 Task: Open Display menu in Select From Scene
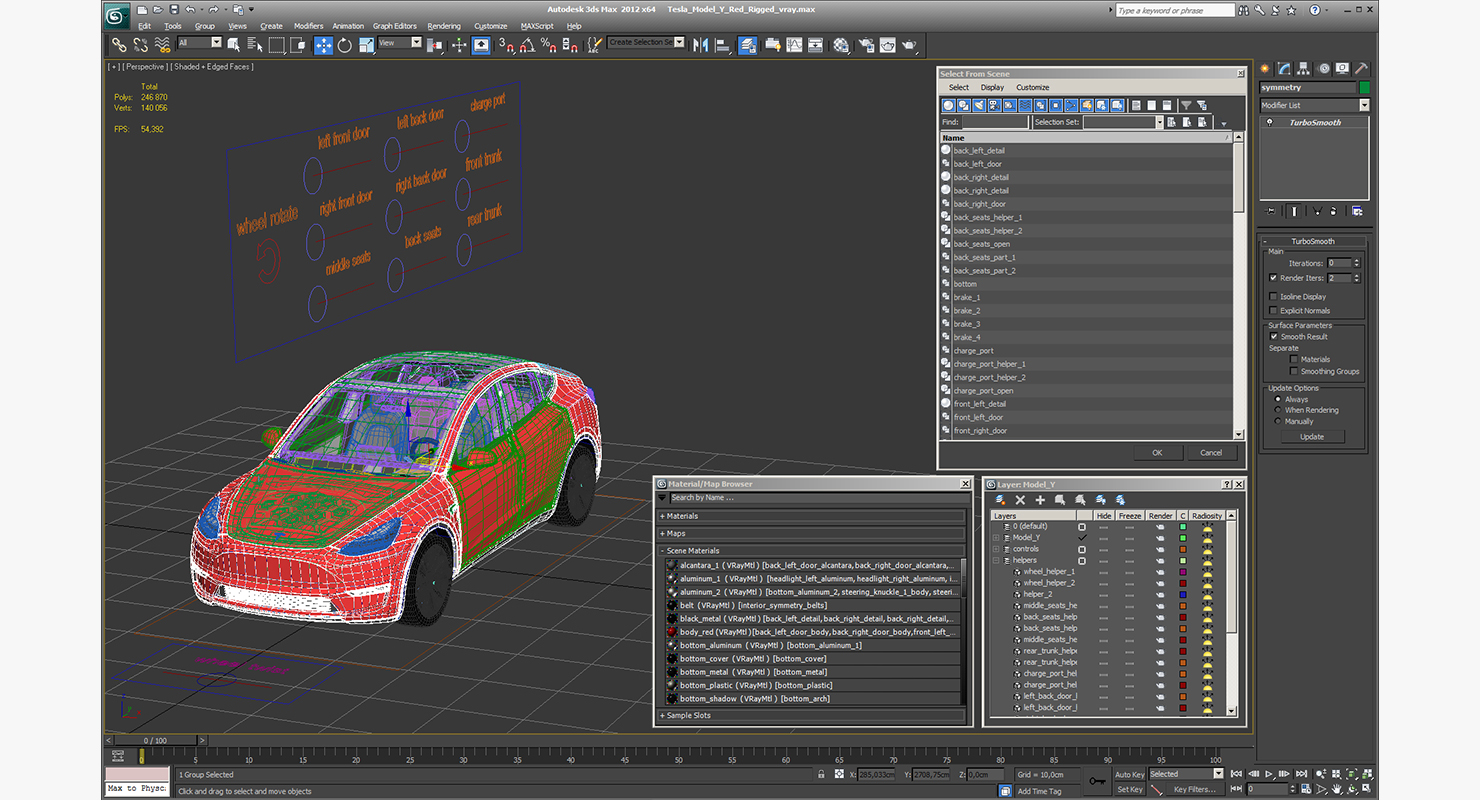click(x=992, y=88)
